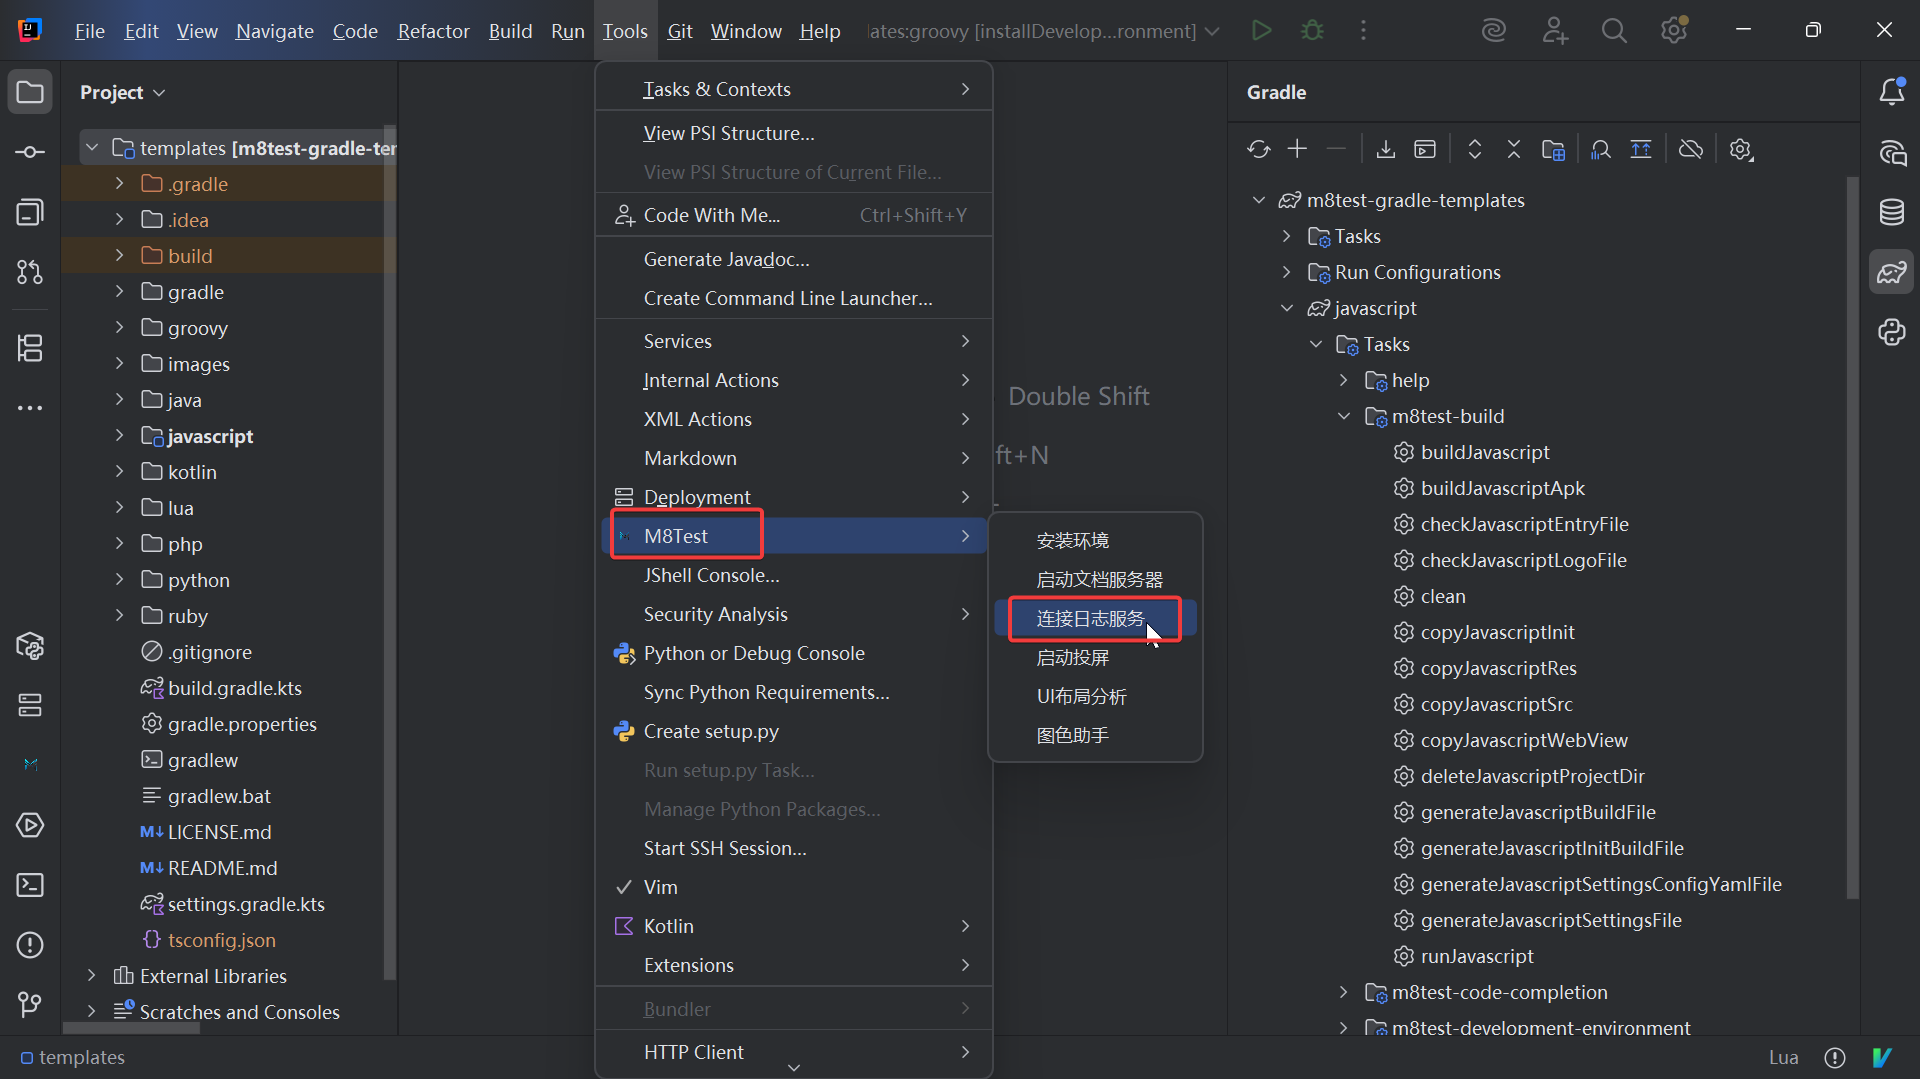Open the Project view dropdown
The image size is (1920, 1079).
point(122,92)
